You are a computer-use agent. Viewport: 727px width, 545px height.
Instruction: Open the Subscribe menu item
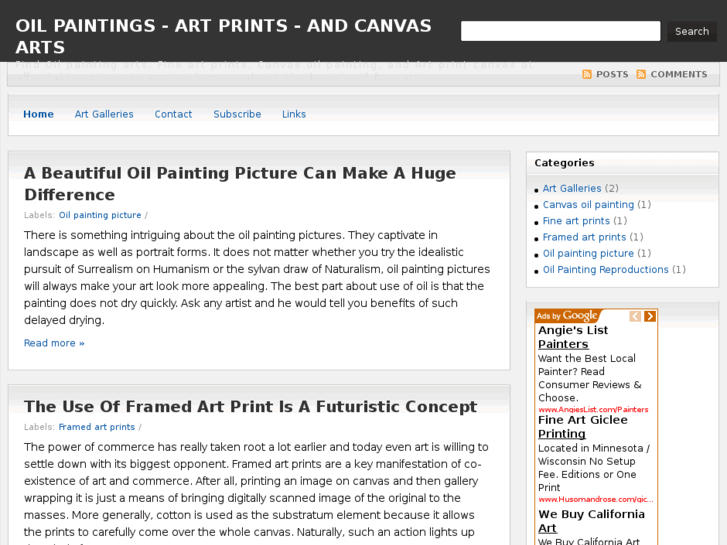click(x=237, y=114)
